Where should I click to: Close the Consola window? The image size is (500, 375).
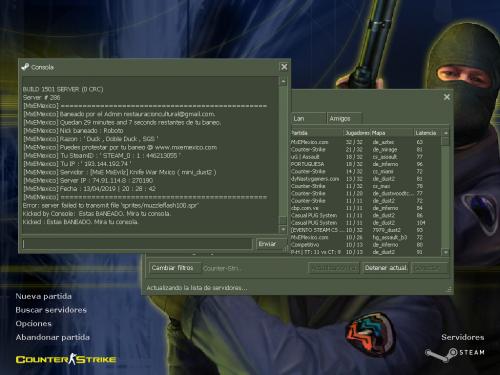284,67
